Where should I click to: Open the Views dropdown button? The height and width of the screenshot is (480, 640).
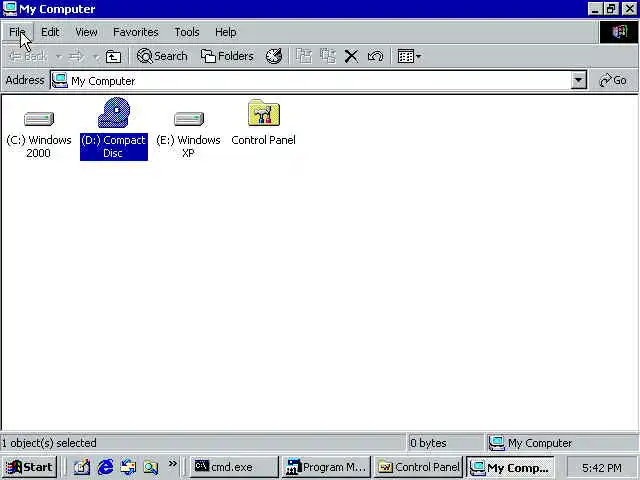tap(409, 56)
